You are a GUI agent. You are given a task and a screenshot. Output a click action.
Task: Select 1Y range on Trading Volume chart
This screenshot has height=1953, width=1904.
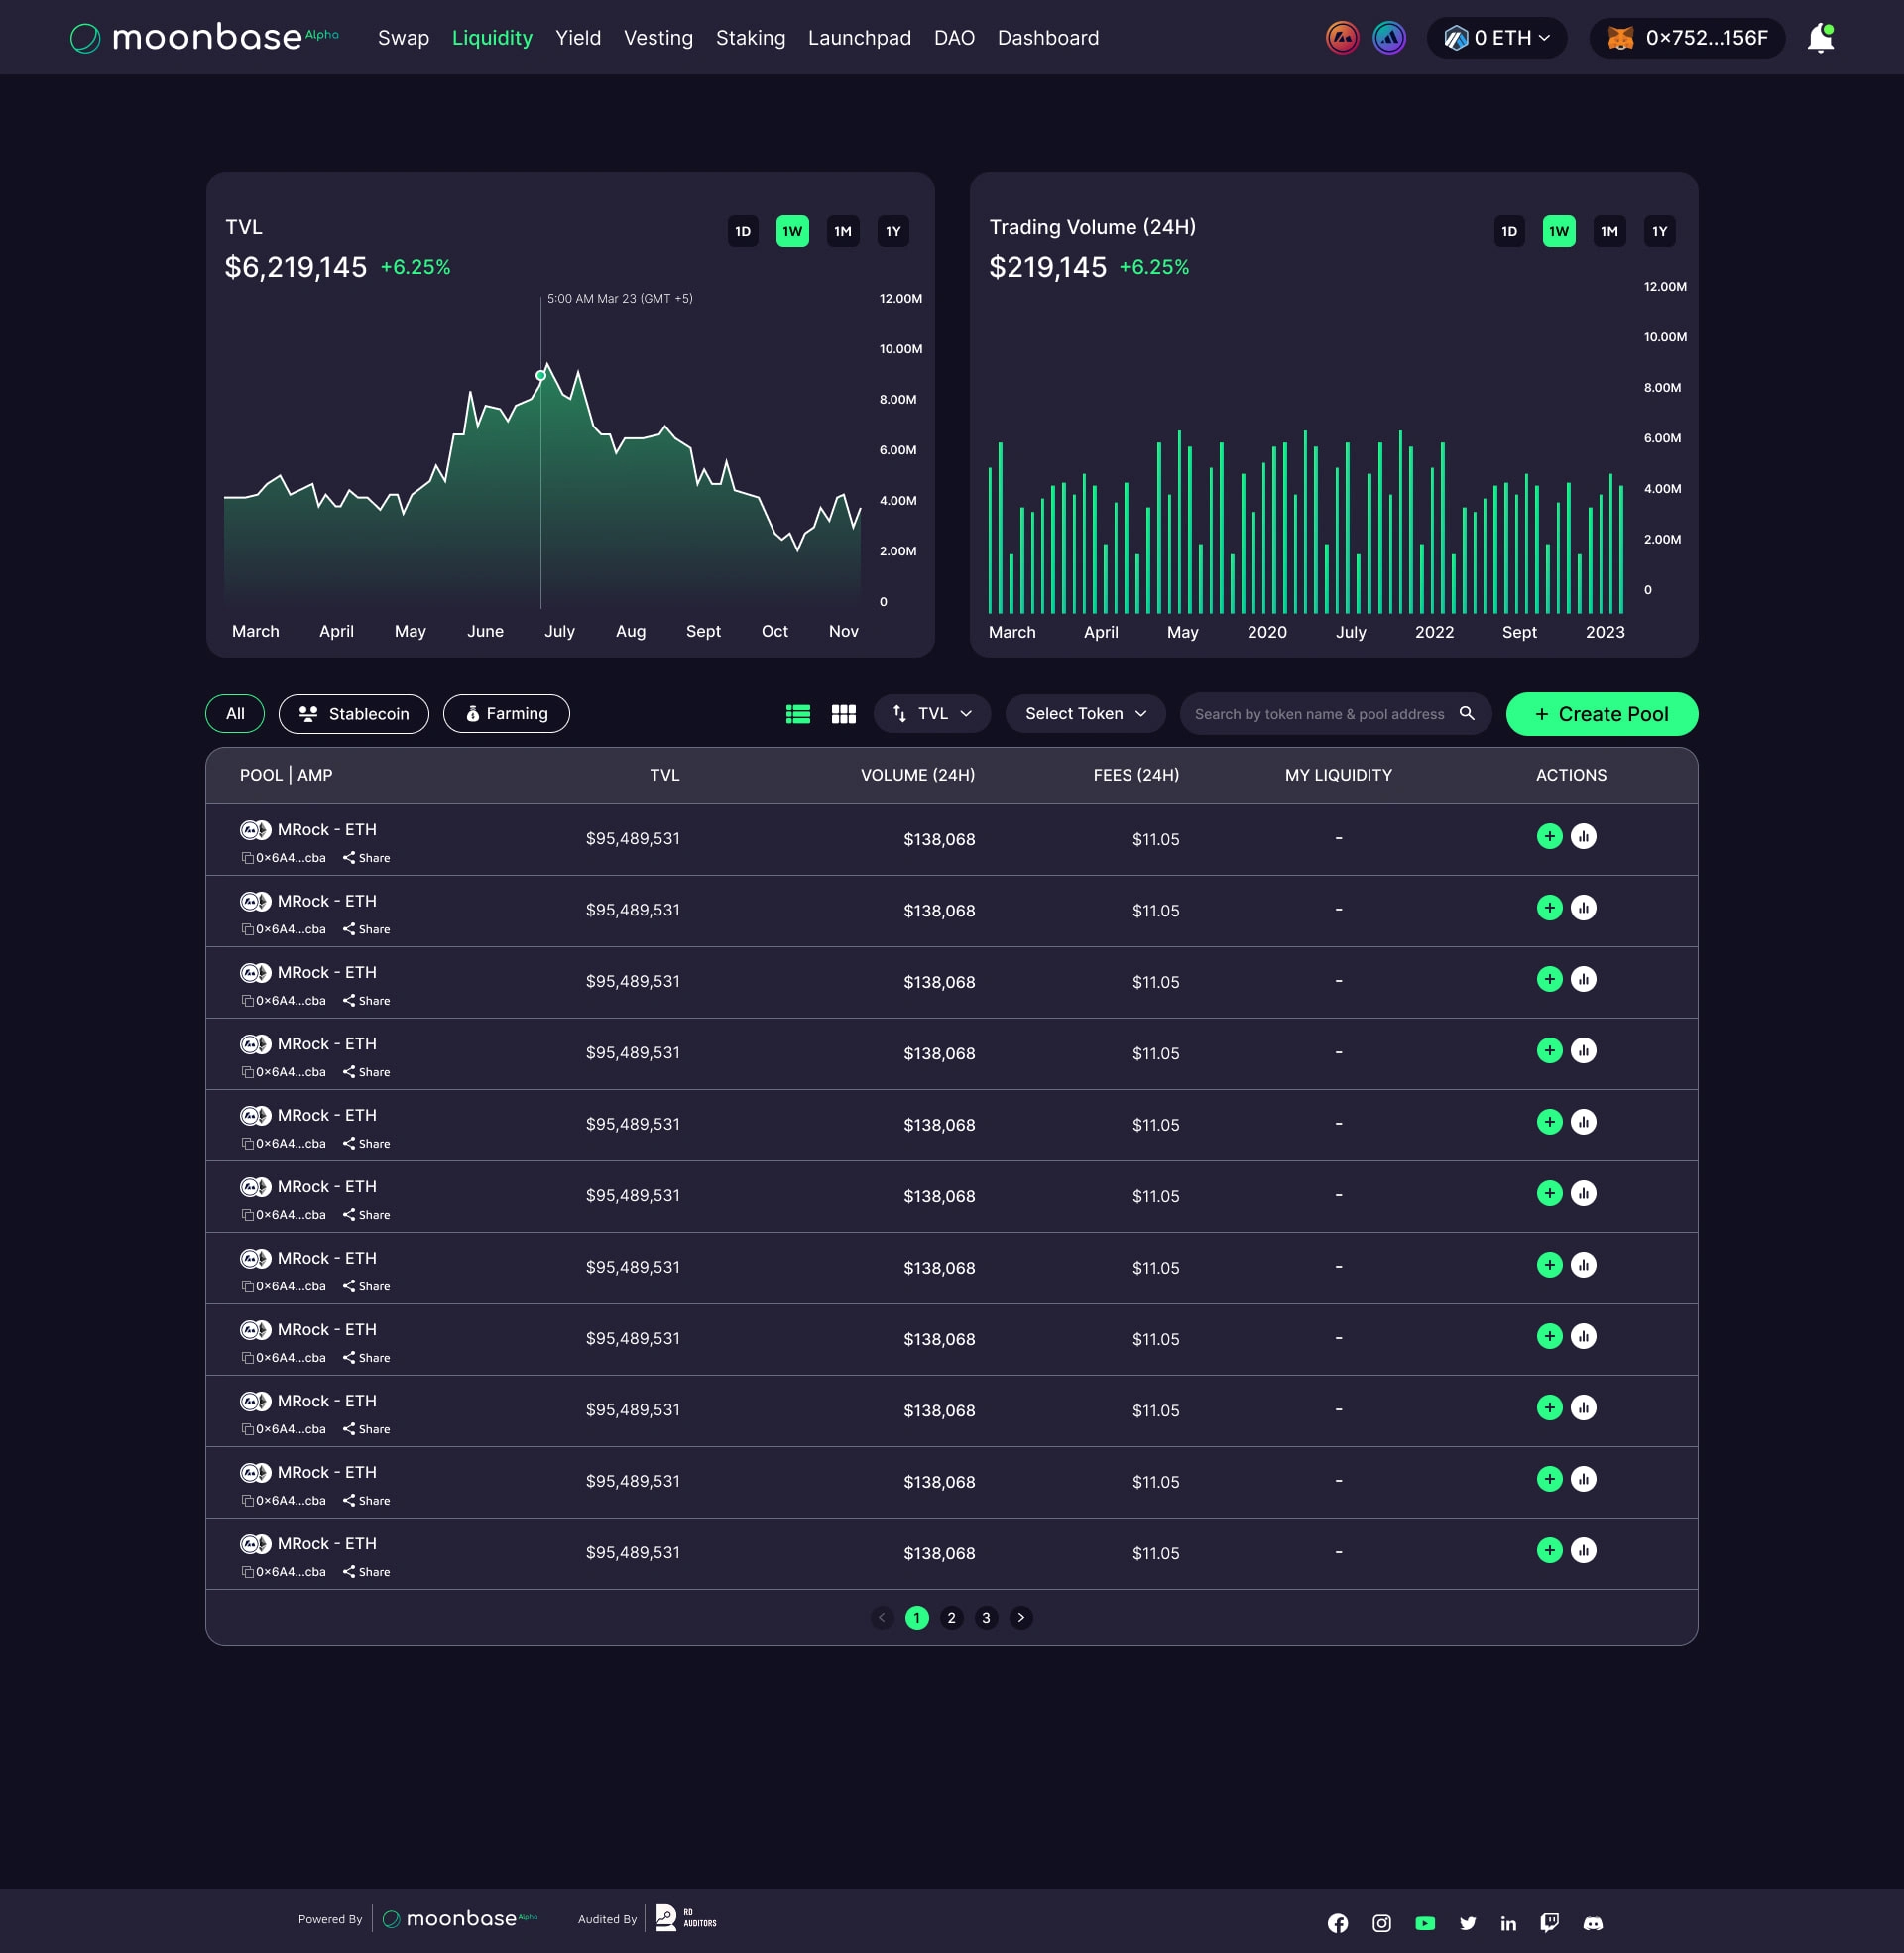pyautogui.click(x=1659, y=231)
